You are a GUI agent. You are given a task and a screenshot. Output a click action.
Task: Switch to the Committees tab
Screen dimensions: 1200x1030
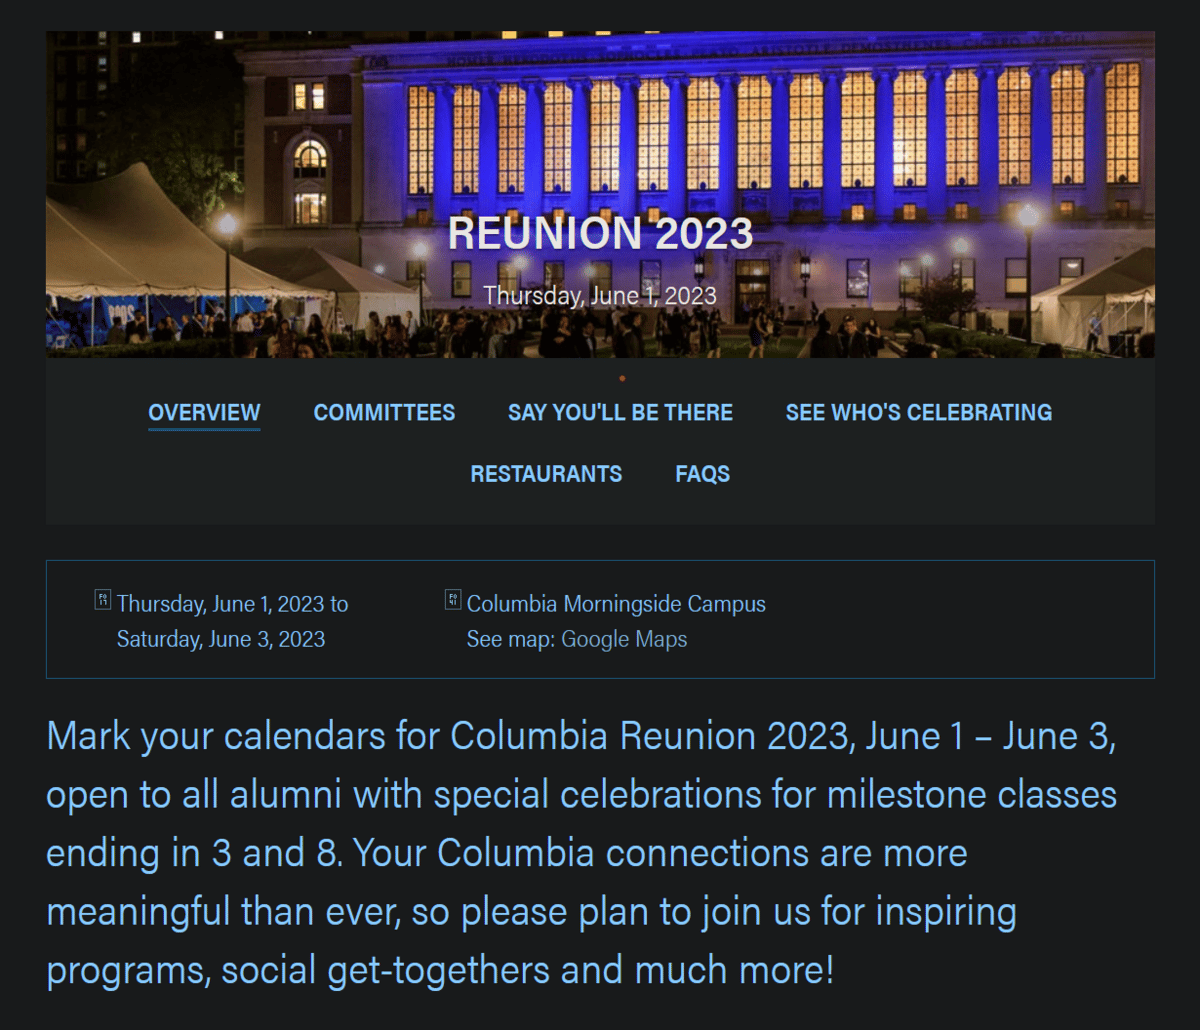pos(384,413)
